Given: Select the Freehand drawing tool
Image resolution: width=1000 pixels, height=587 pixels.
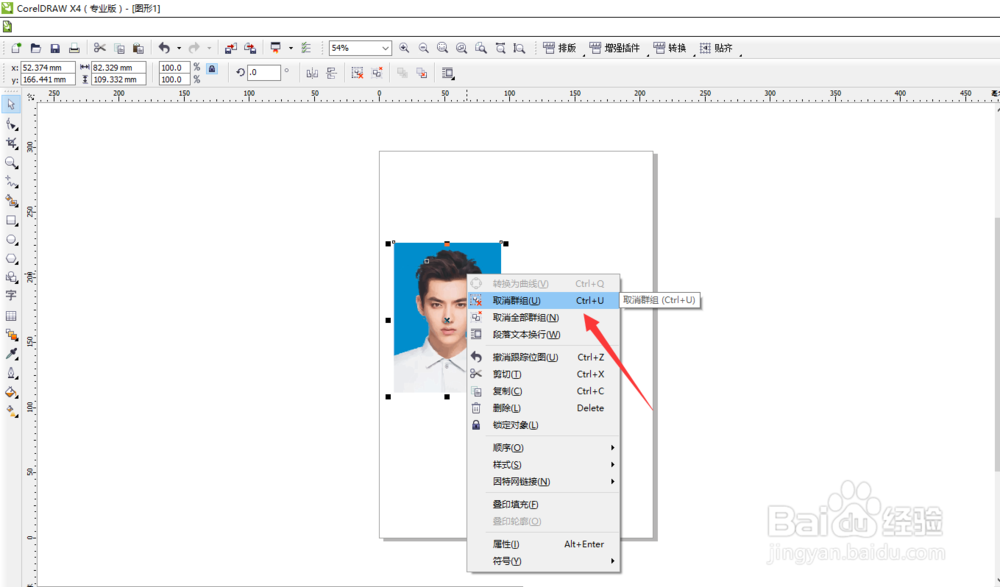Looking at the screenshot, I should pyautogui.click(x=11, y=182).
